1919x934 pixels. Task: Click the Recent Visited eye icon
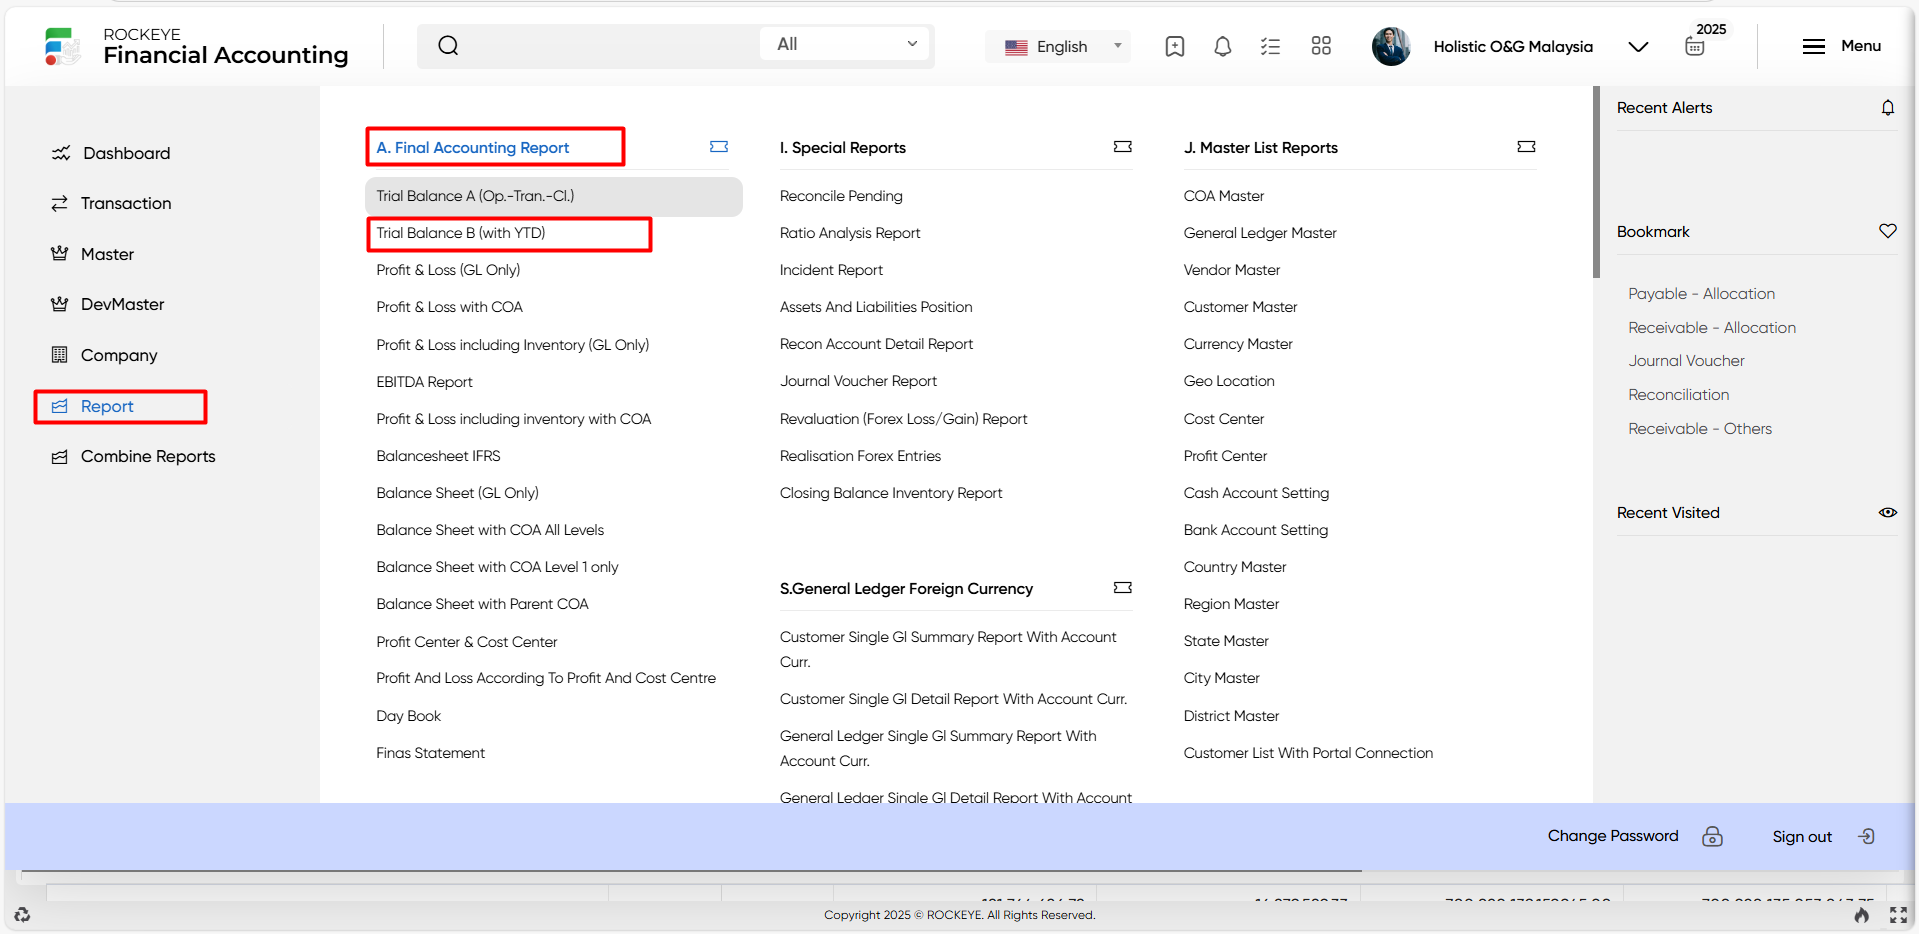click(x=1887, y=512)
